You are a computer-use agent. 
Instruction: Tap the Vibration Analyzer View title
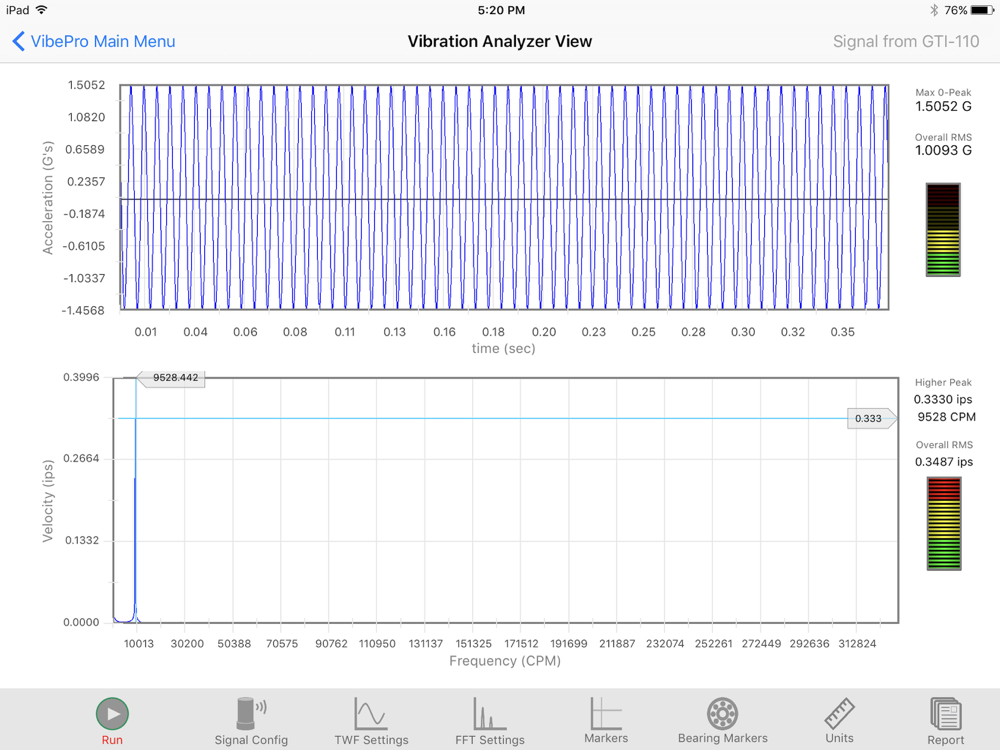[x=499, y=41]
